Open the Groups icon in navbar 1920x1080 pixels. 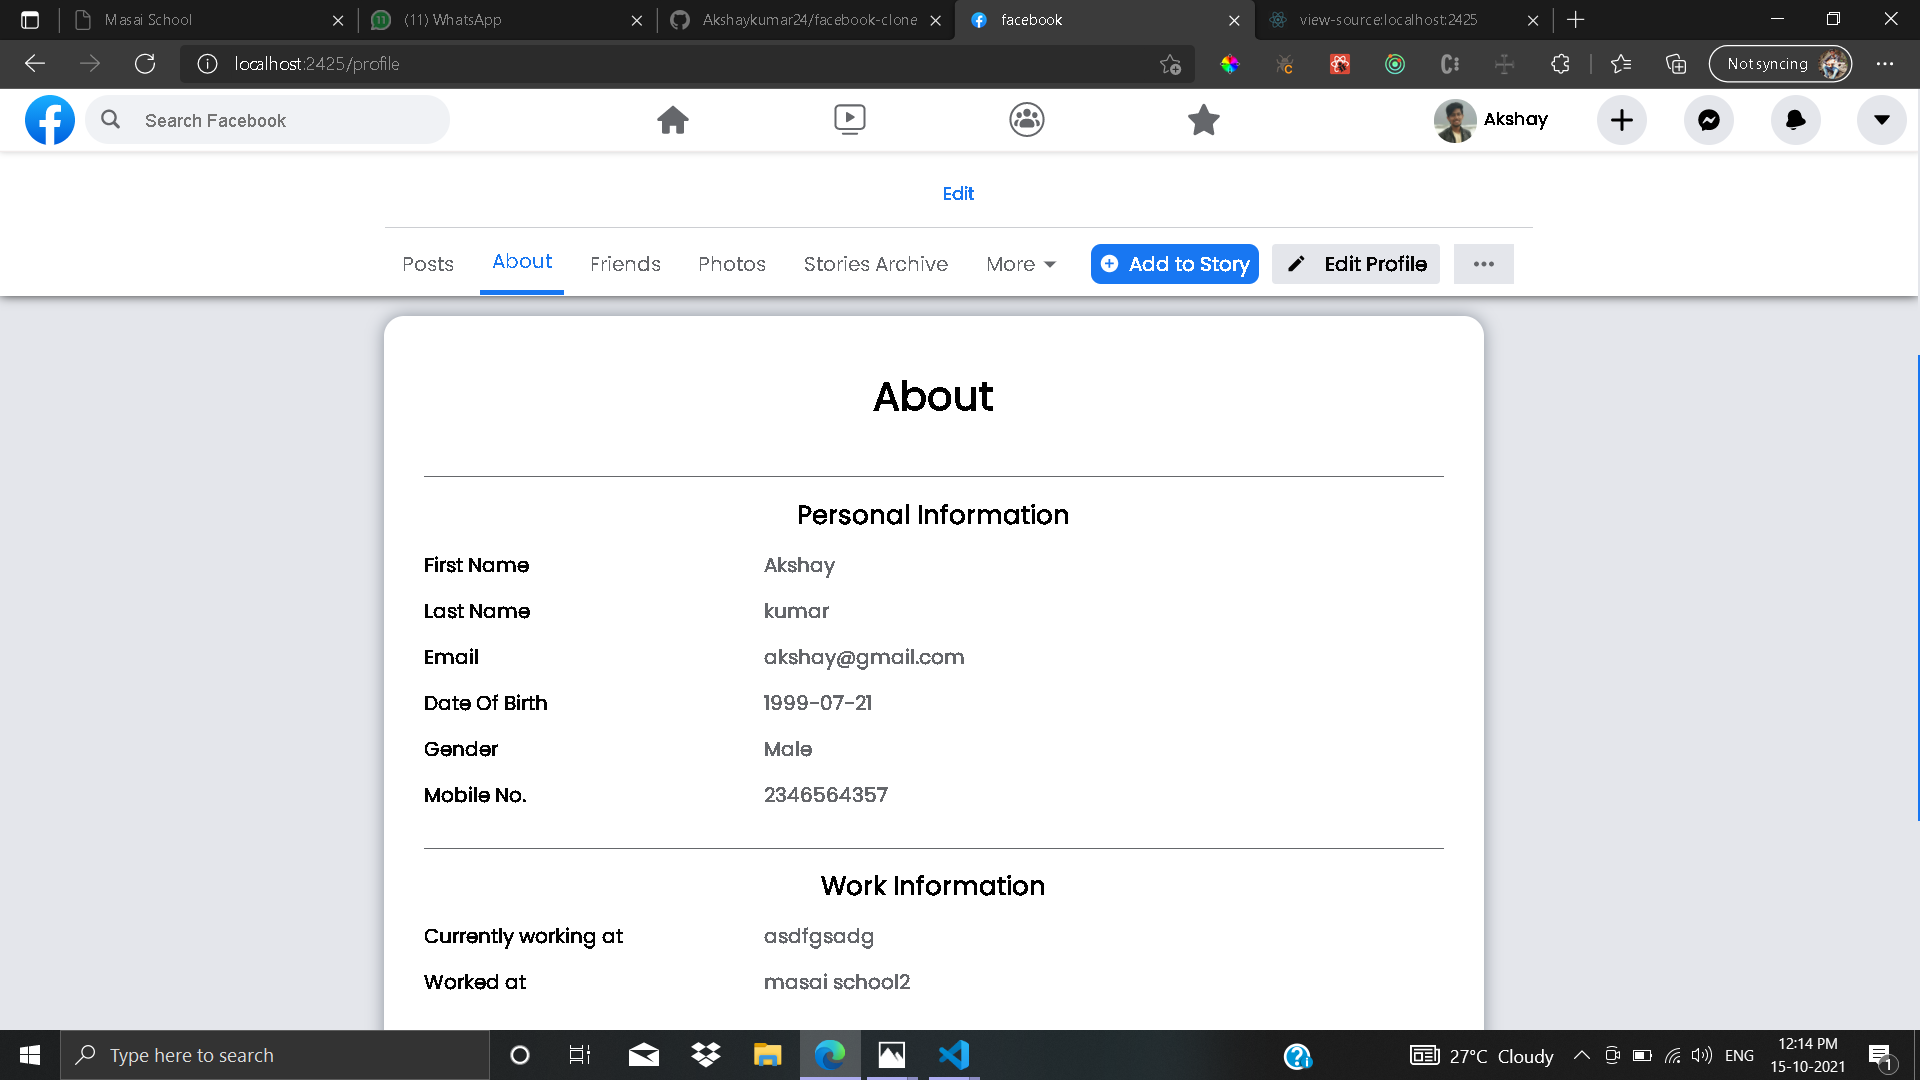1027,120
